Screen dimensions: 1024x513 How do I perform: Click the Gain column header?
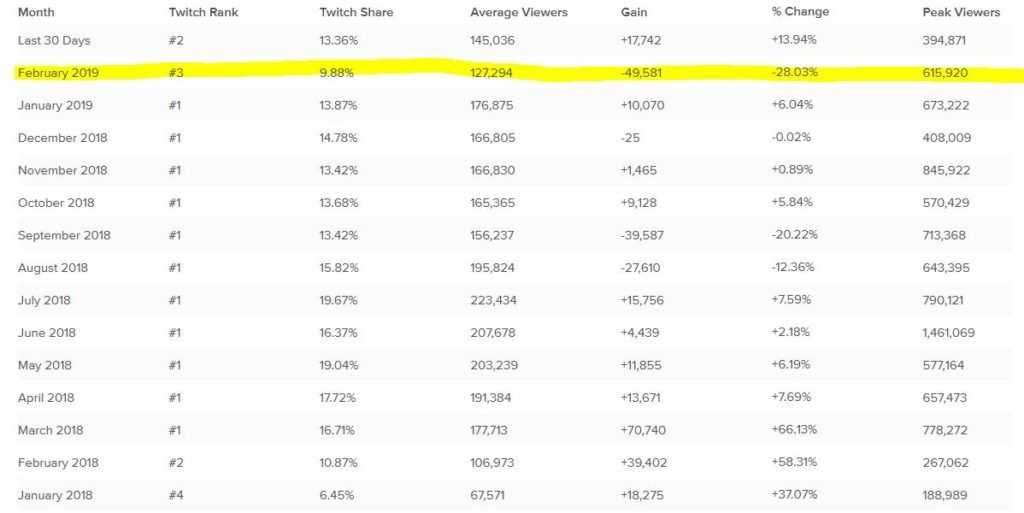tap(634, 13)
